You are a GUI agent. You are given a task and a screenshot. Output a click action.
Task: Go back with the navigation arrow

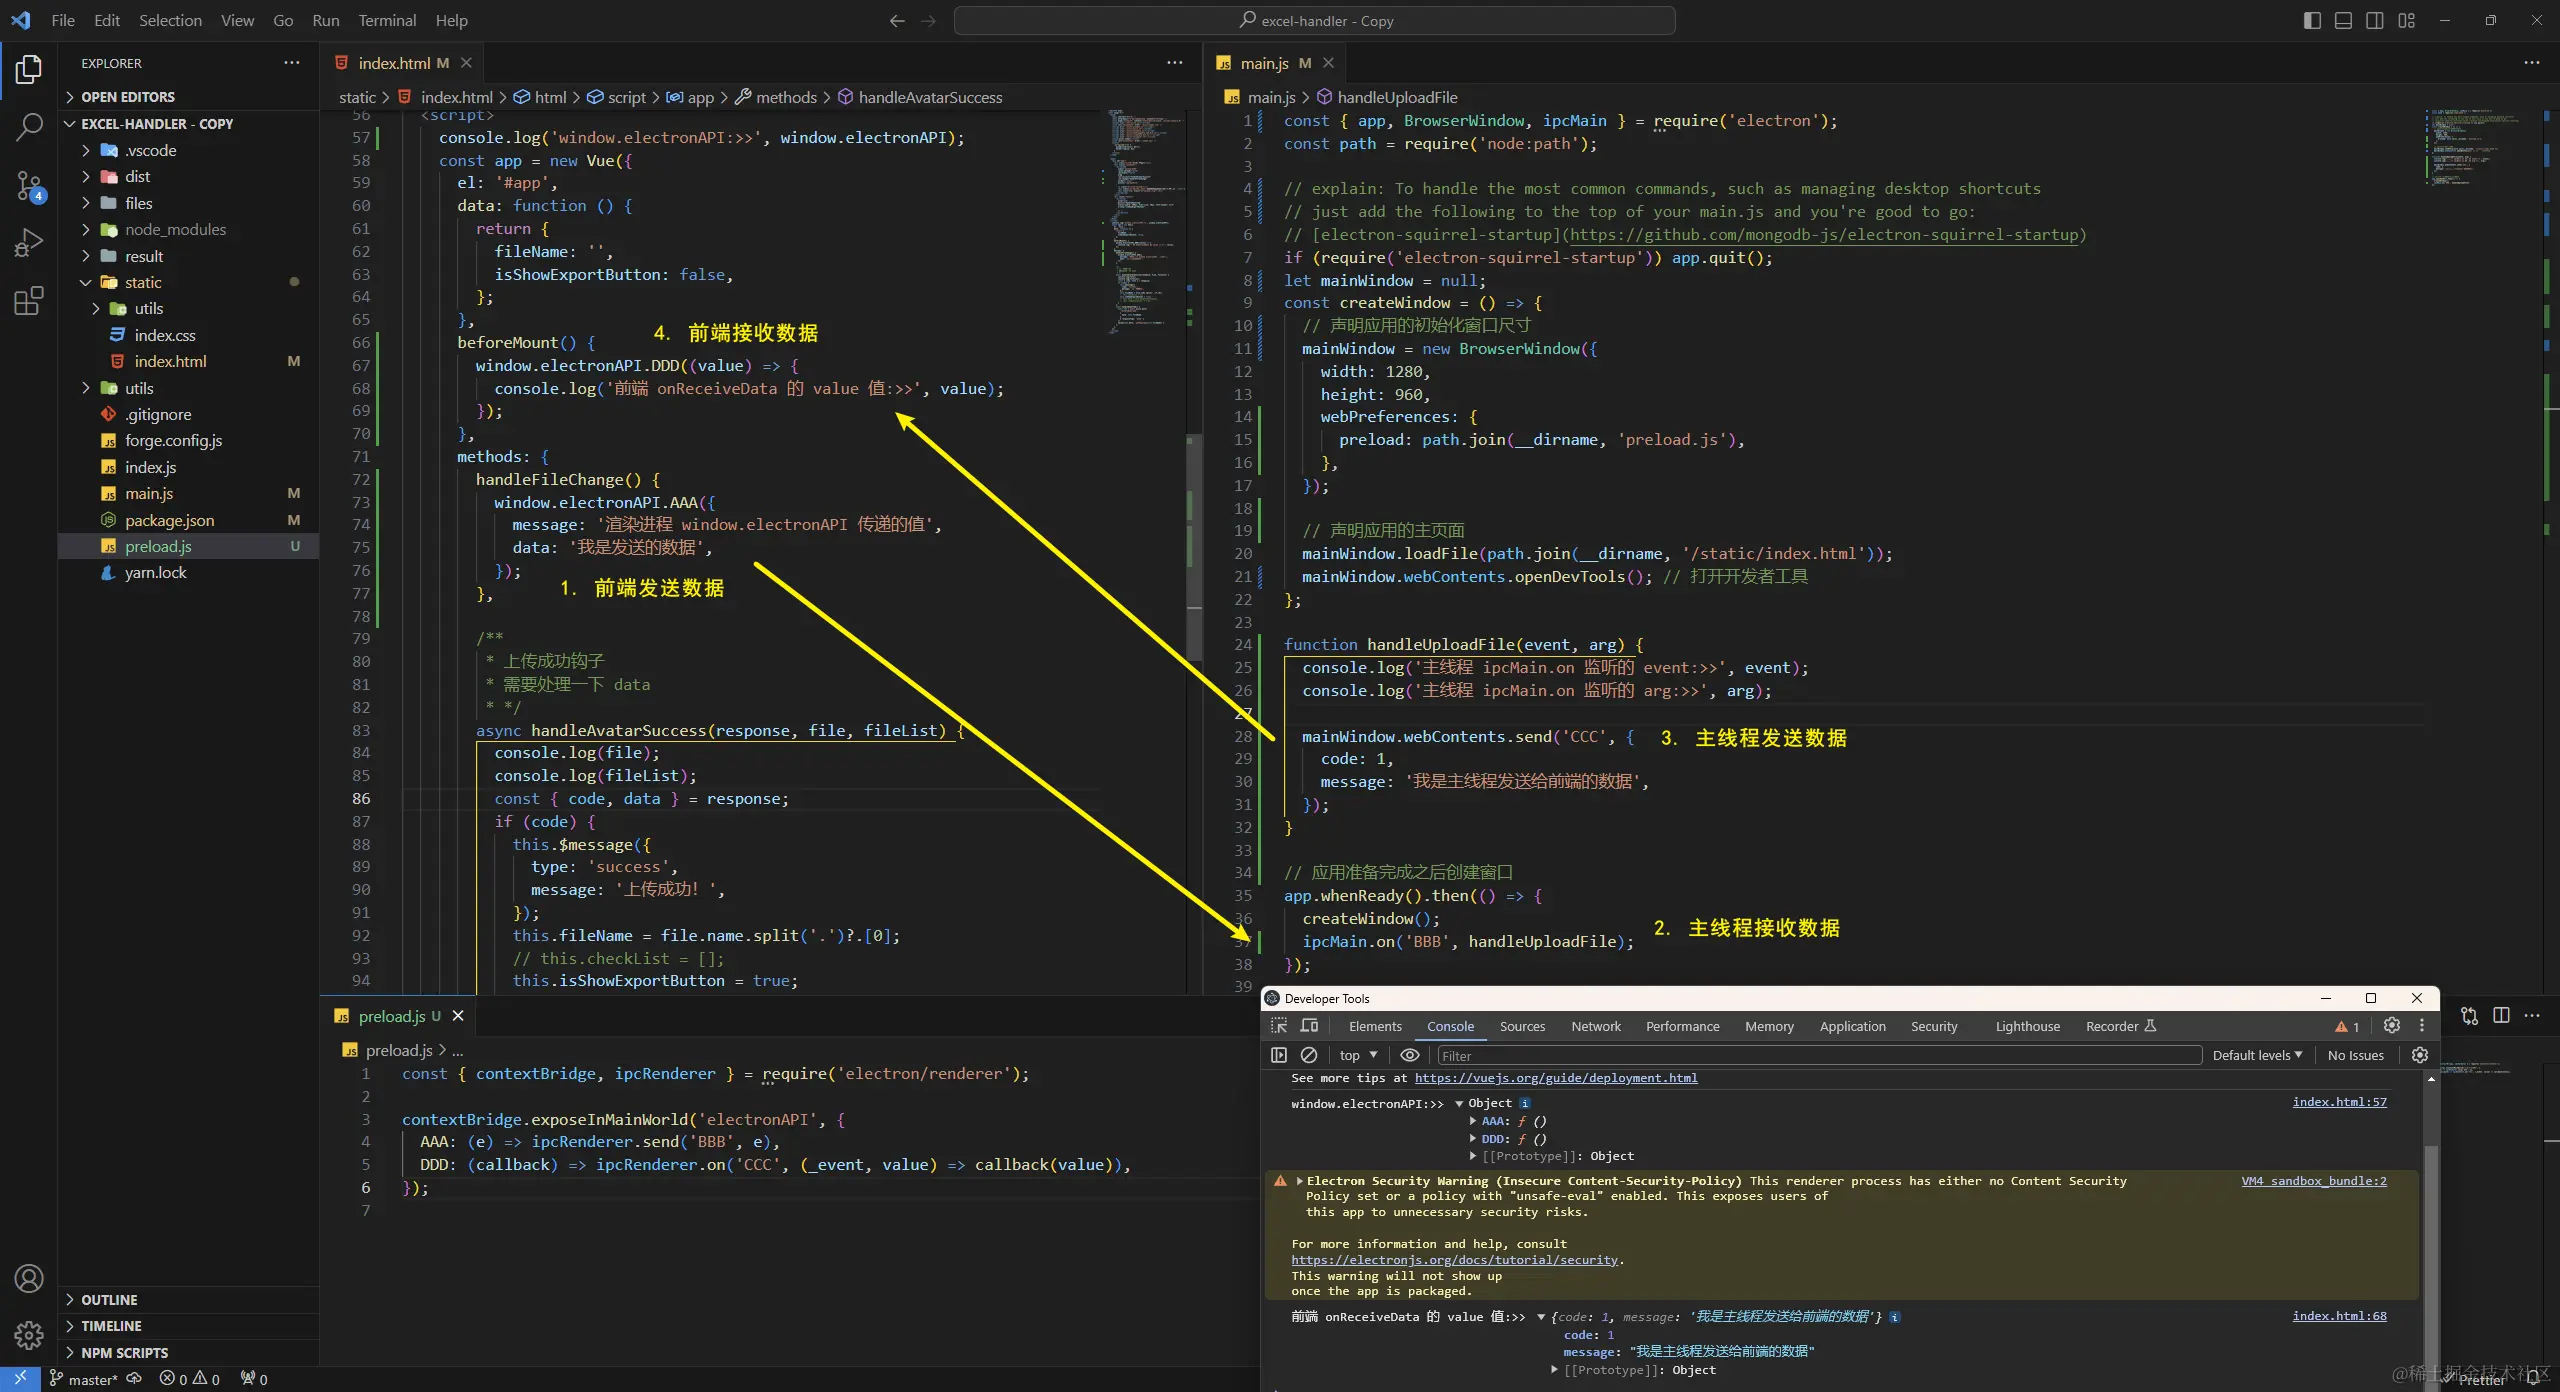pyautogui.click(x=897, y=20)
